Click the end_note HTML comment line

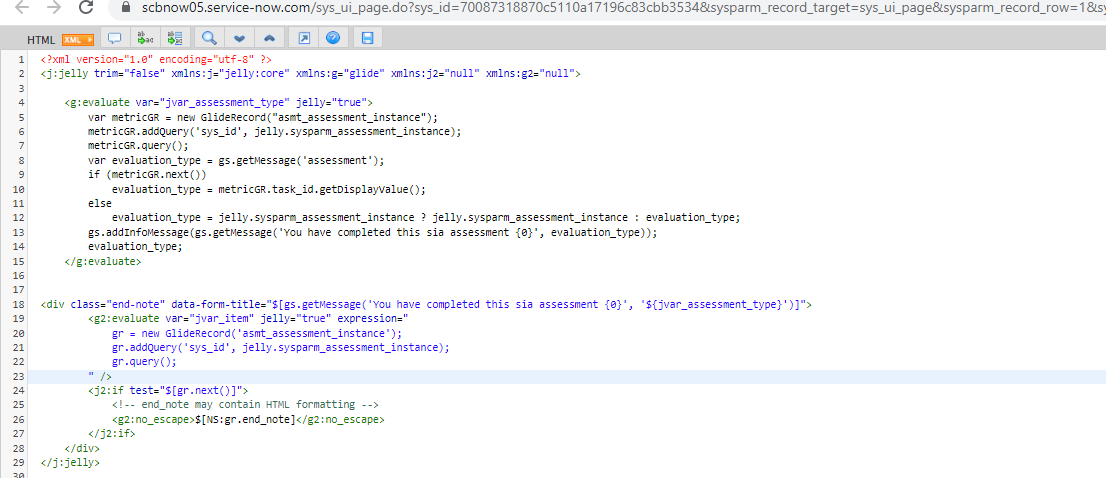(x=245, y=405)
